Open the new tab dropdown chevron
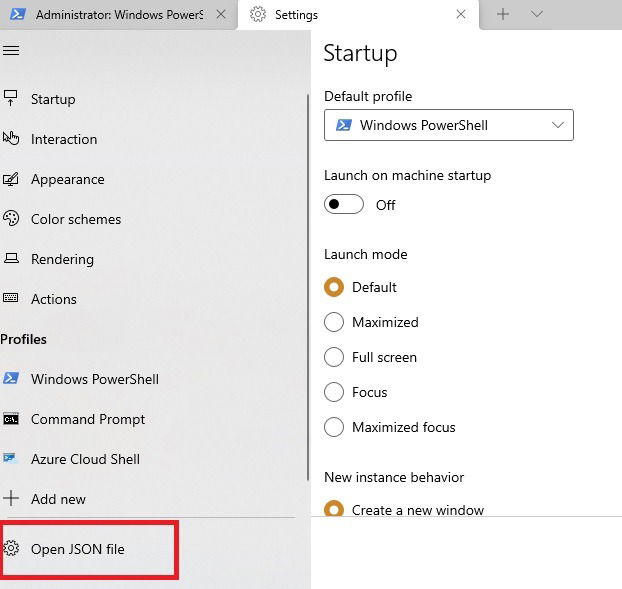 (x=536, y=14)
